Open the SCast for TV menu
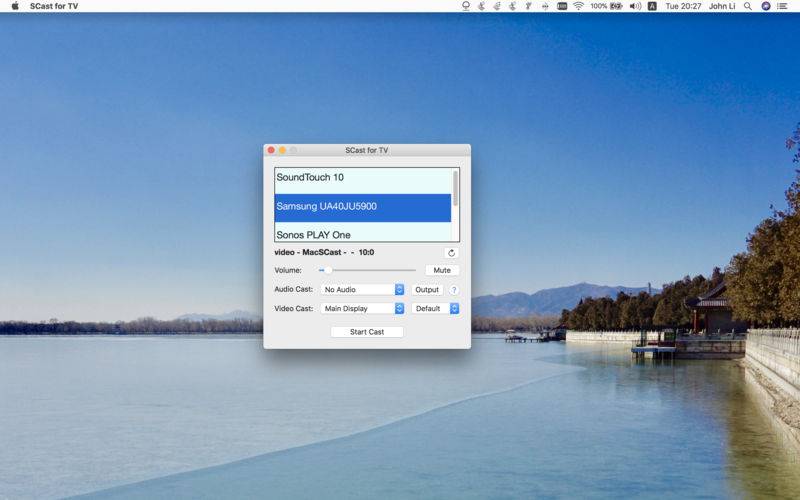800x500 pixels. [x=54, y=6]
